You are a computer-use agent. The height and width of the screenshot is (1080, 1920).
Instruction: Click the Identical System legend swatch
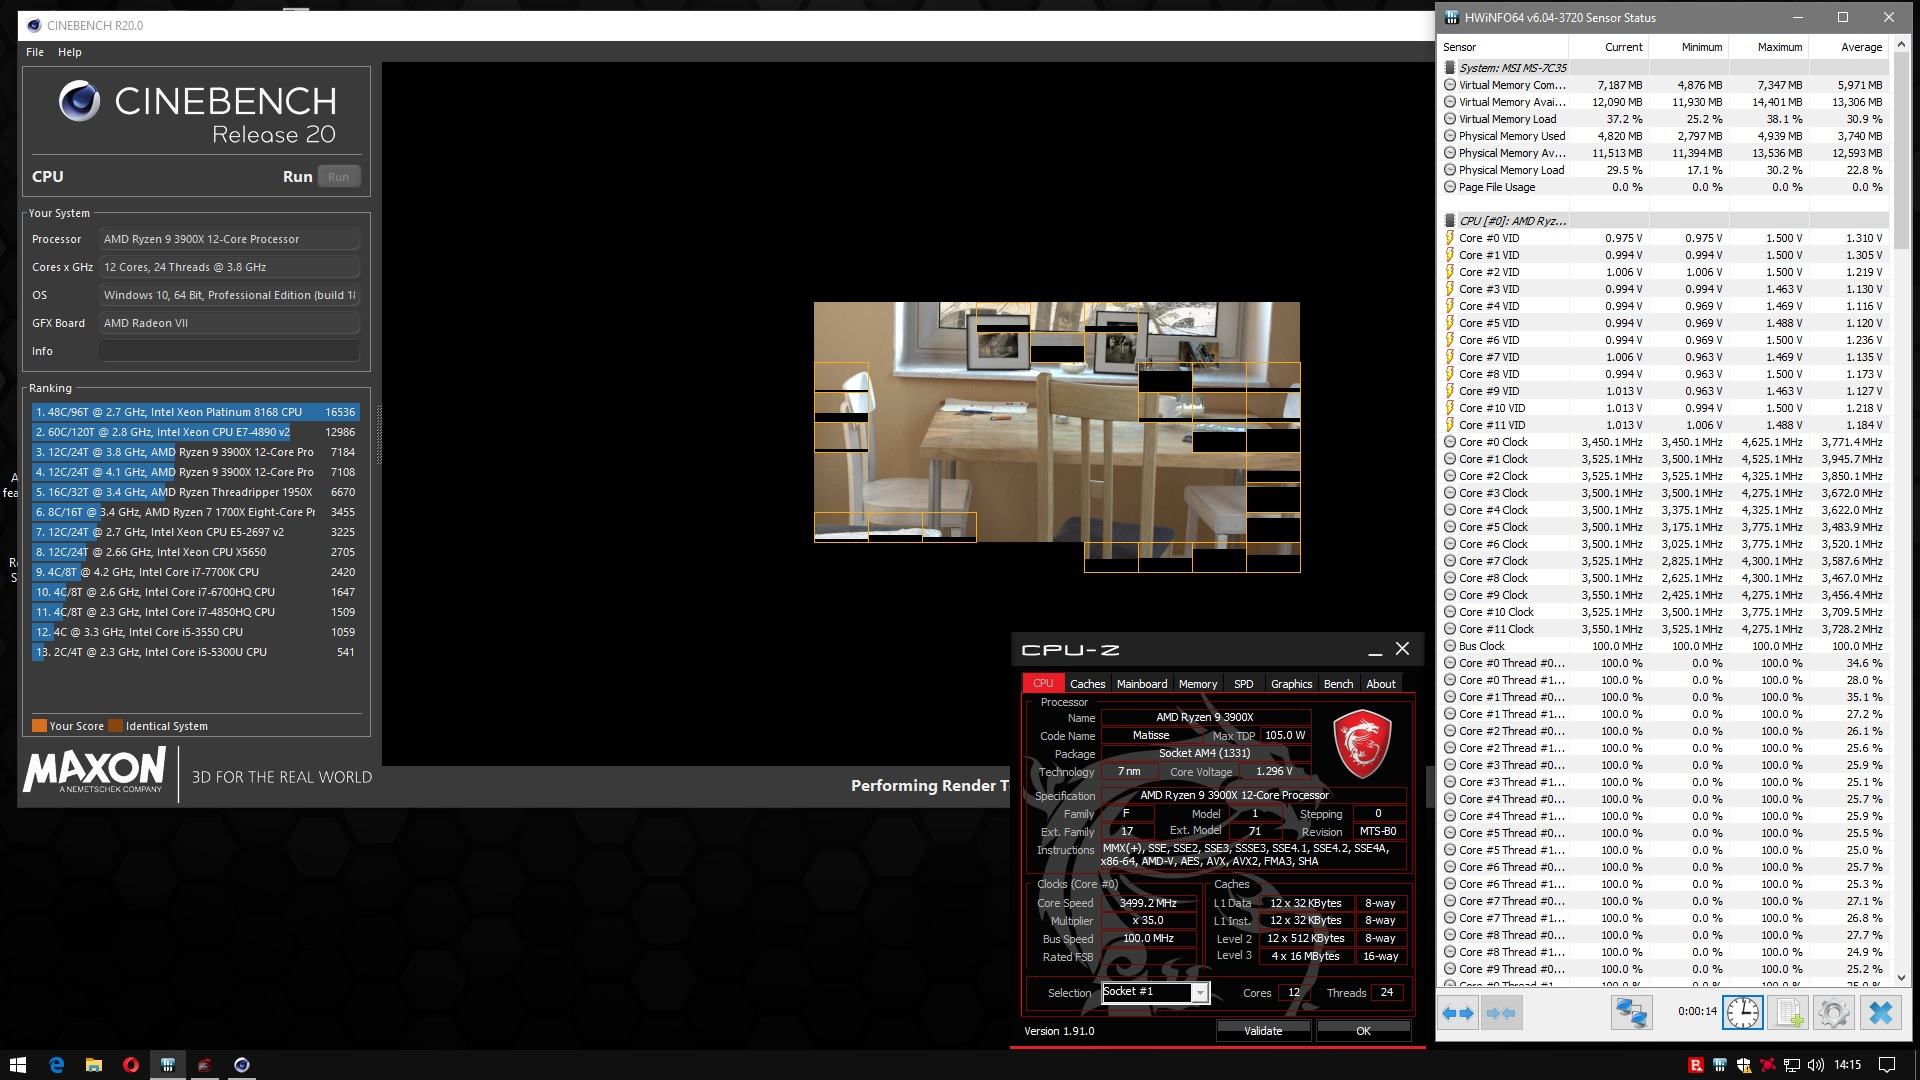click(115, 726)
